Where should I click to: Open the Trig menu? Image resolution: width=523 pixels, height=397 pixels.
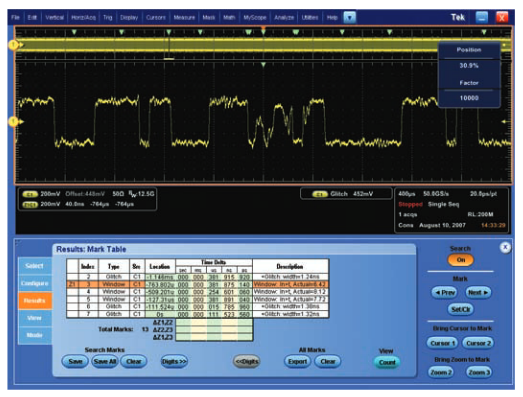[107, 17]
